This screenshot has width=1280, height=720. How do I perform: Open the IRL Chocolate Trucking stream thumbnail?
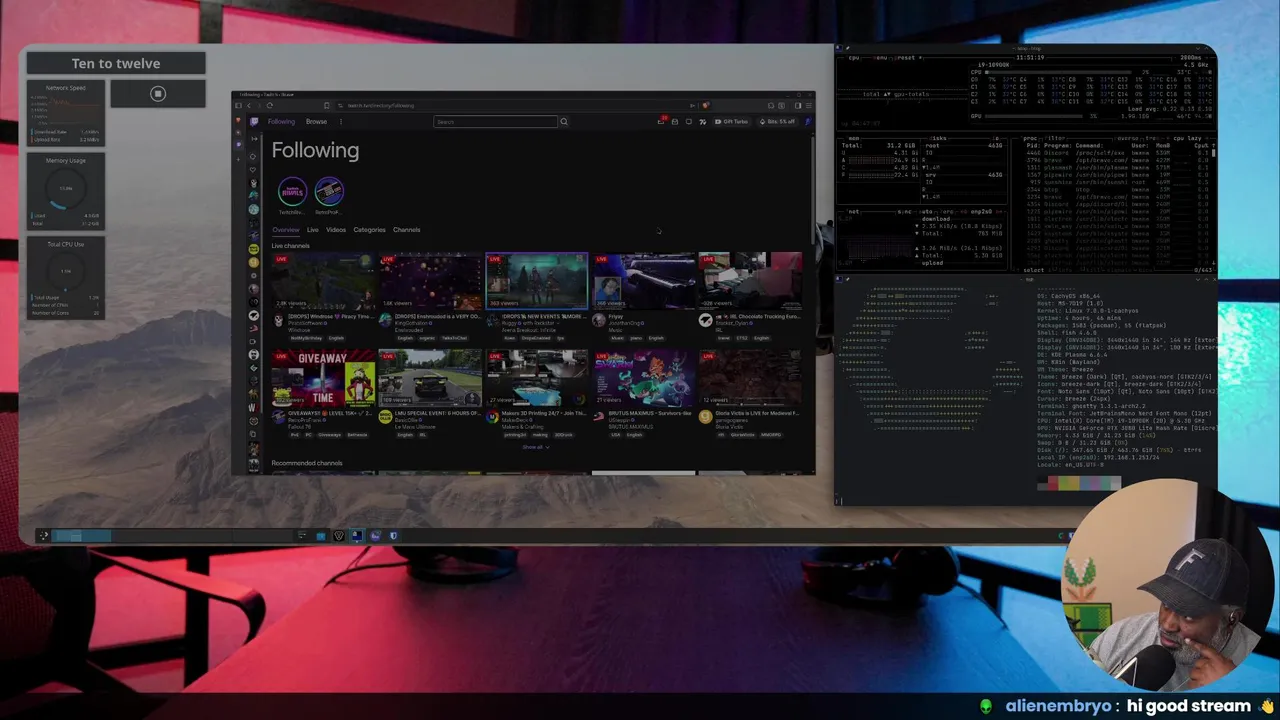(x=750, y=281)
